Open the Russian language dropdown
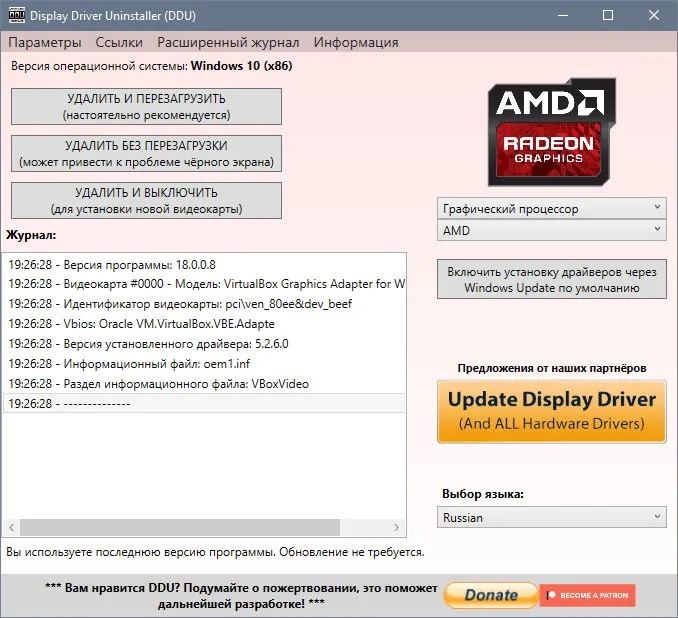This screenshot has width=678, height=618. point(552,517)
